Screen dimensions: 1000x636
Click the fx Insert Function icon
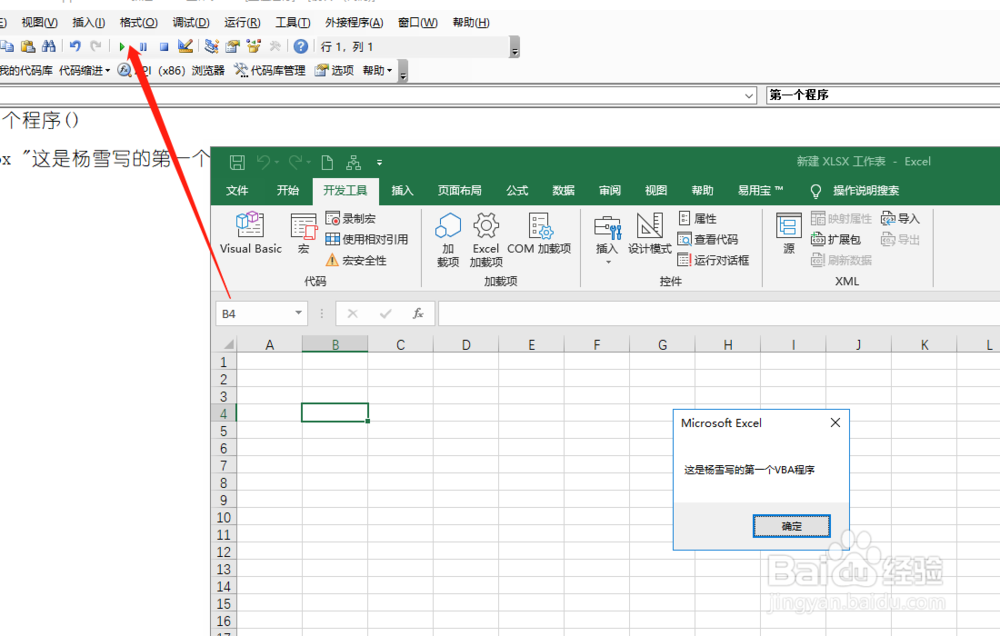point(418,313)
